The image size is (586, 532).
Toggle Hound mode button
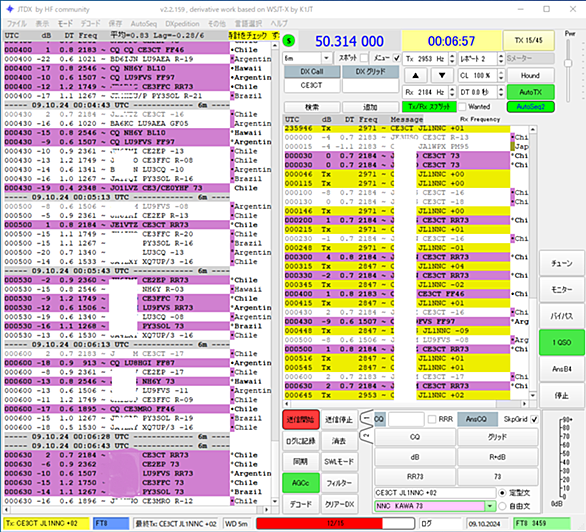click(x=530, y=75)
